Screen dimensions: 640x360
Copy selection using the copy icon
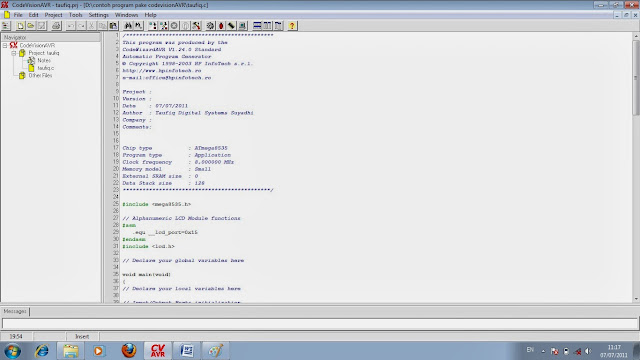click(x=102, y=26)
